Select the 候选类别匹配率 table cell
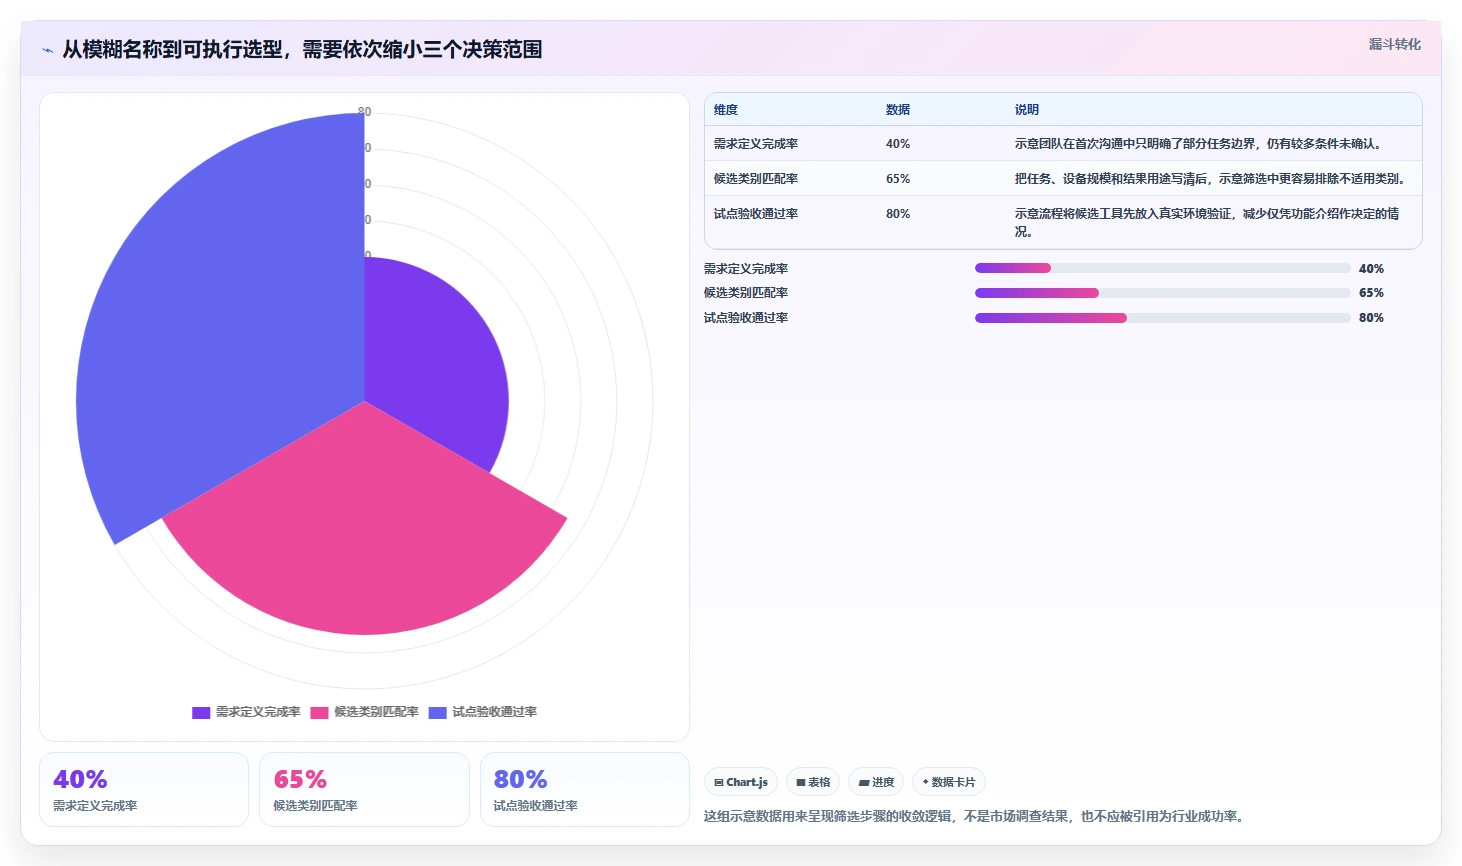This screenshot has height=866, width=1462. click(756, 179)
